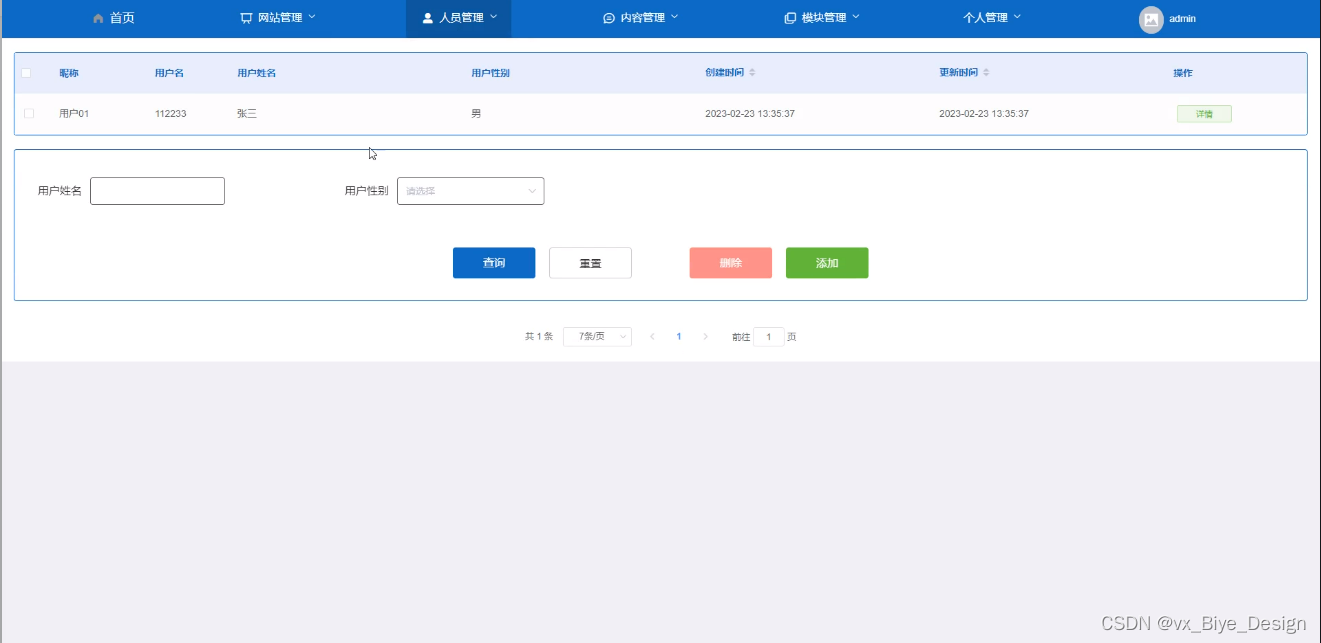Expand the 人员管理 menu chevron
This screenshot has height=643, width=1321.
point(493,17)
